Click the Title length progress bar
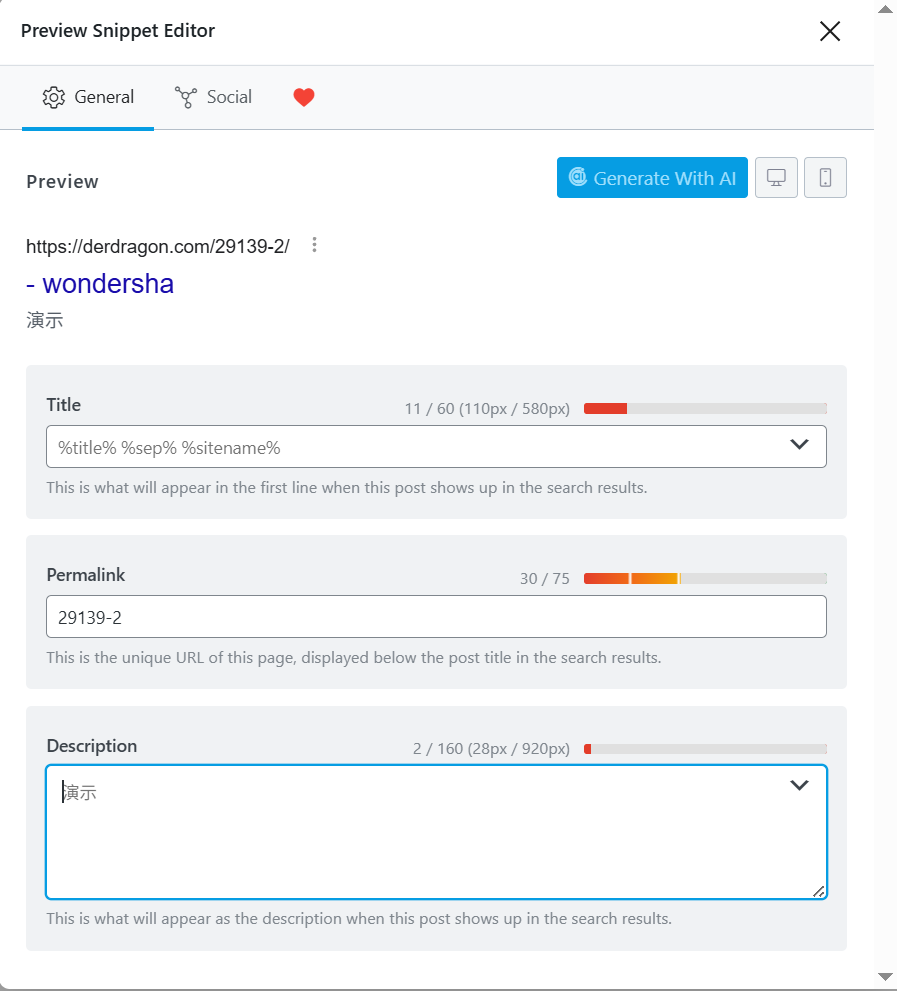Image resolution: width=897 pixels, height=991 pixels. (705, 408)
